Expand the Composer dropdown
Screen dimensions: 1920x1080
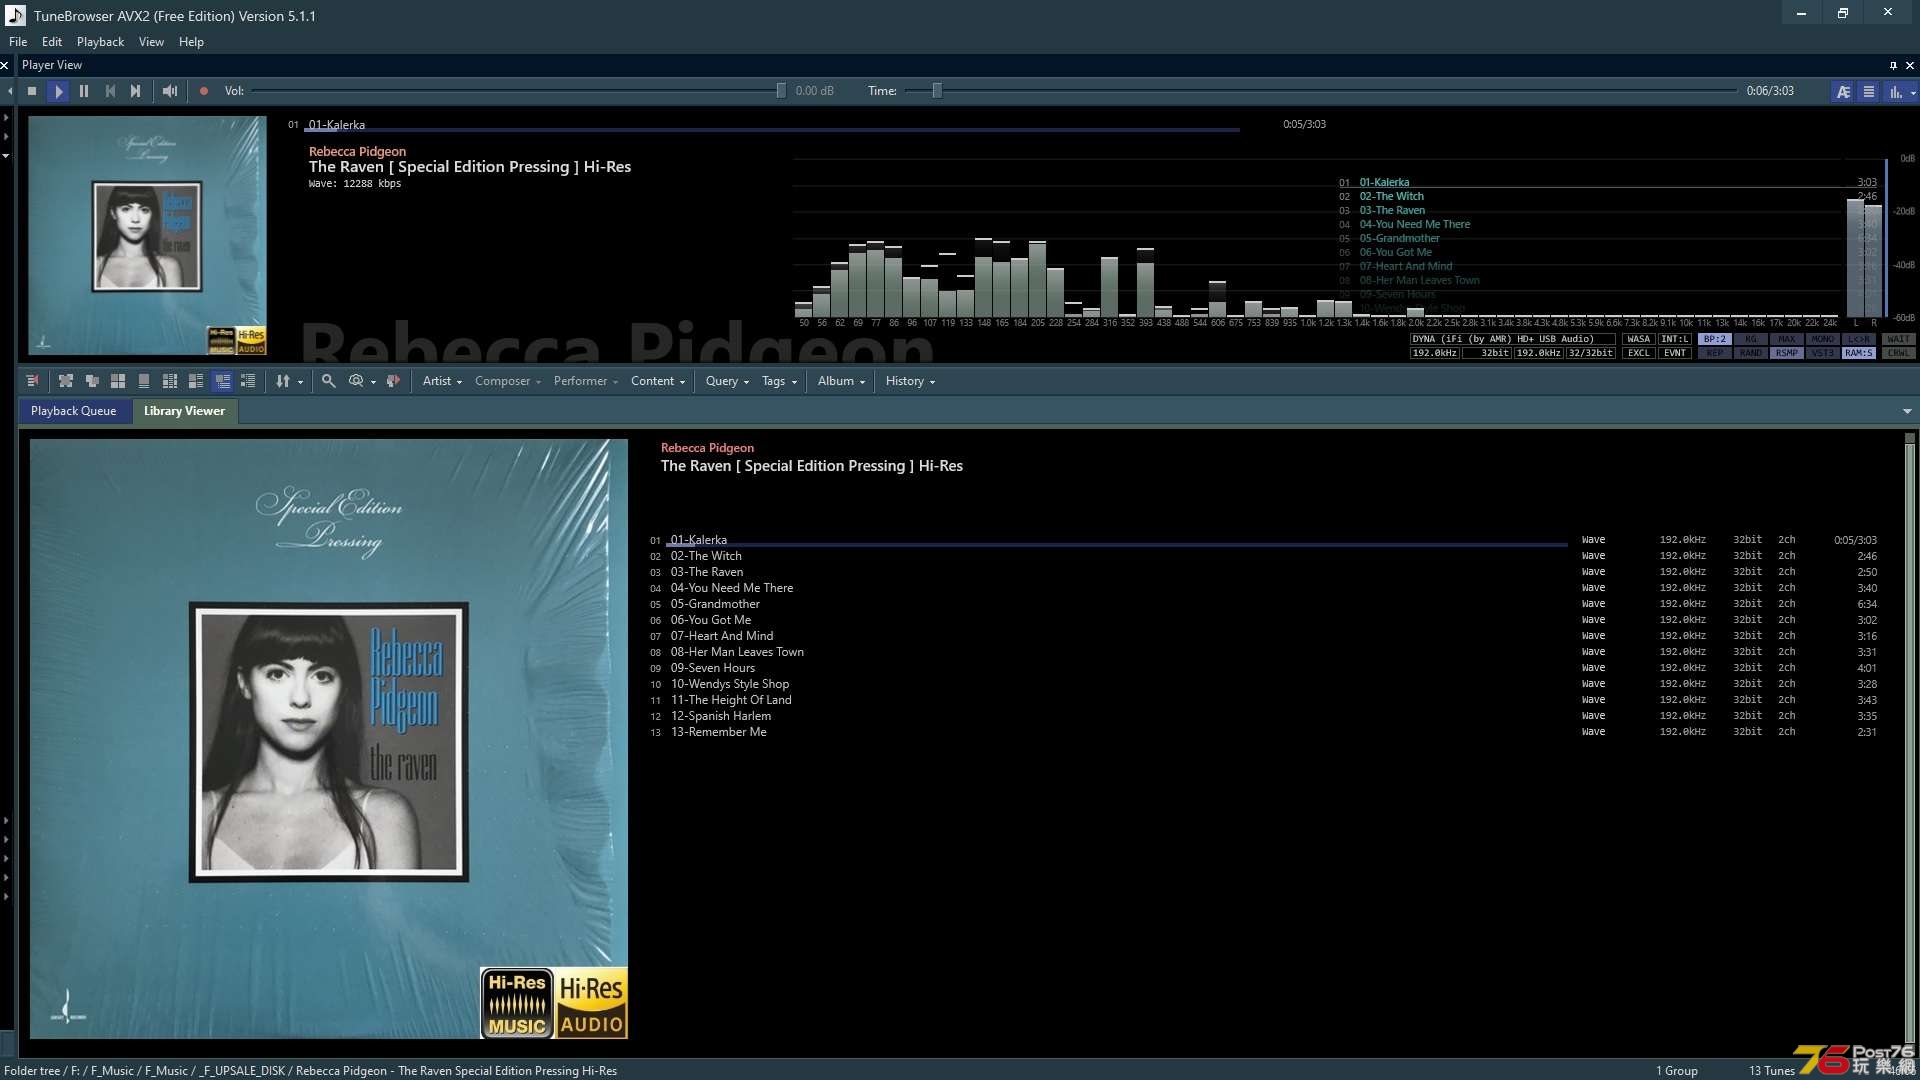coord(508,381)
